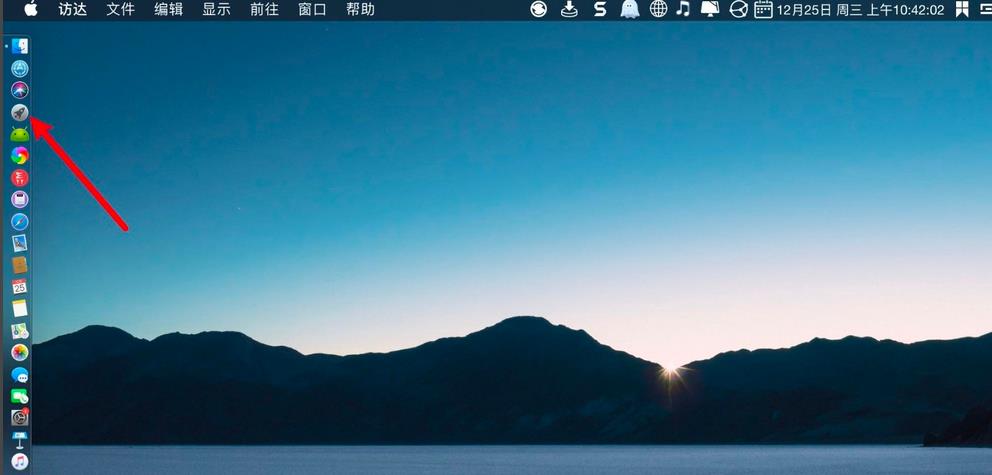Click the ghost menu bar icon
The image size is (992, 475).
coord(629,9)
